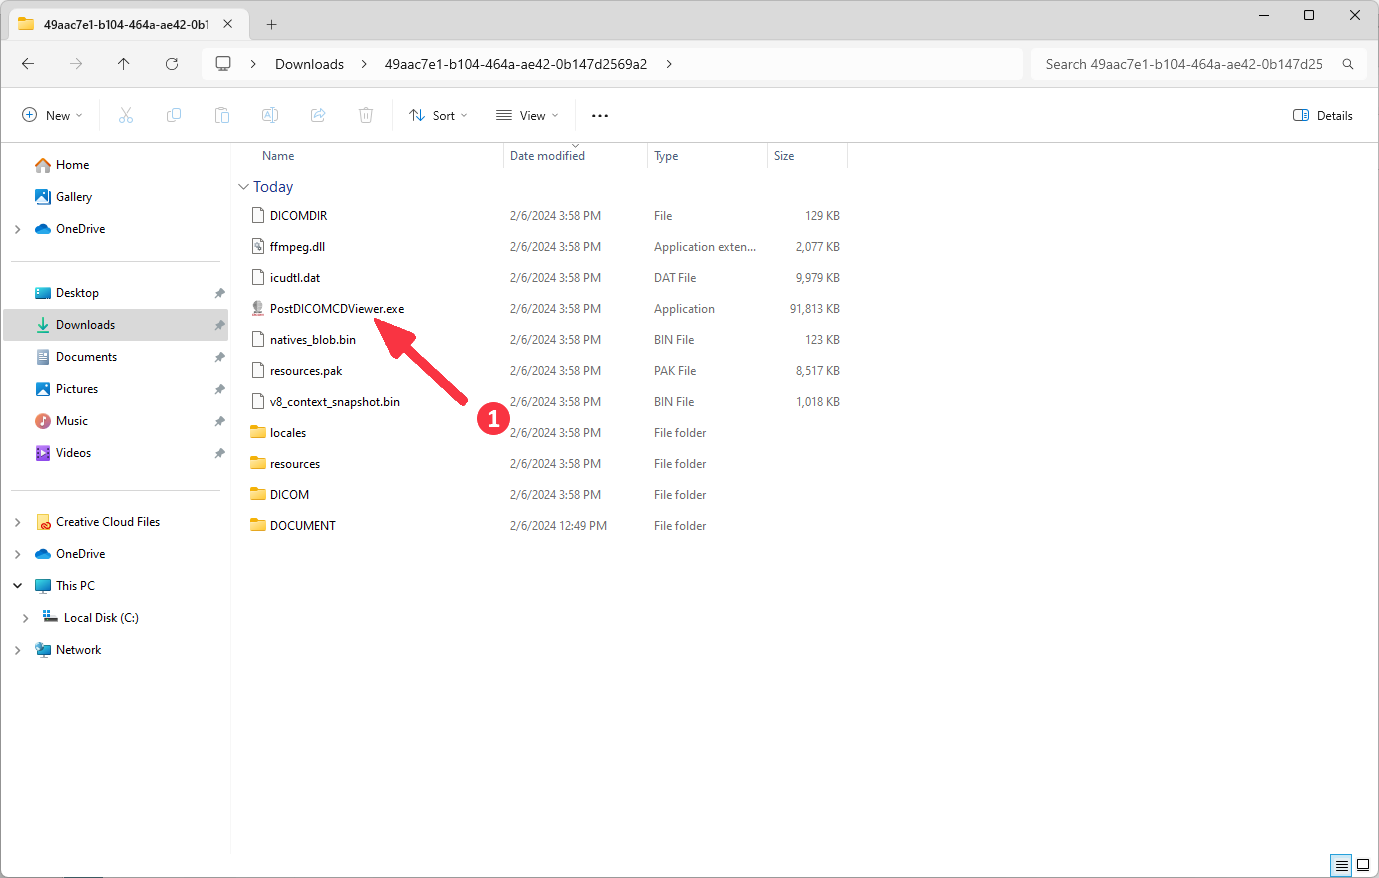Go to Downloads via the breadcrumb
This screenshot has width=1379, height=878.
tap(308, 63)
